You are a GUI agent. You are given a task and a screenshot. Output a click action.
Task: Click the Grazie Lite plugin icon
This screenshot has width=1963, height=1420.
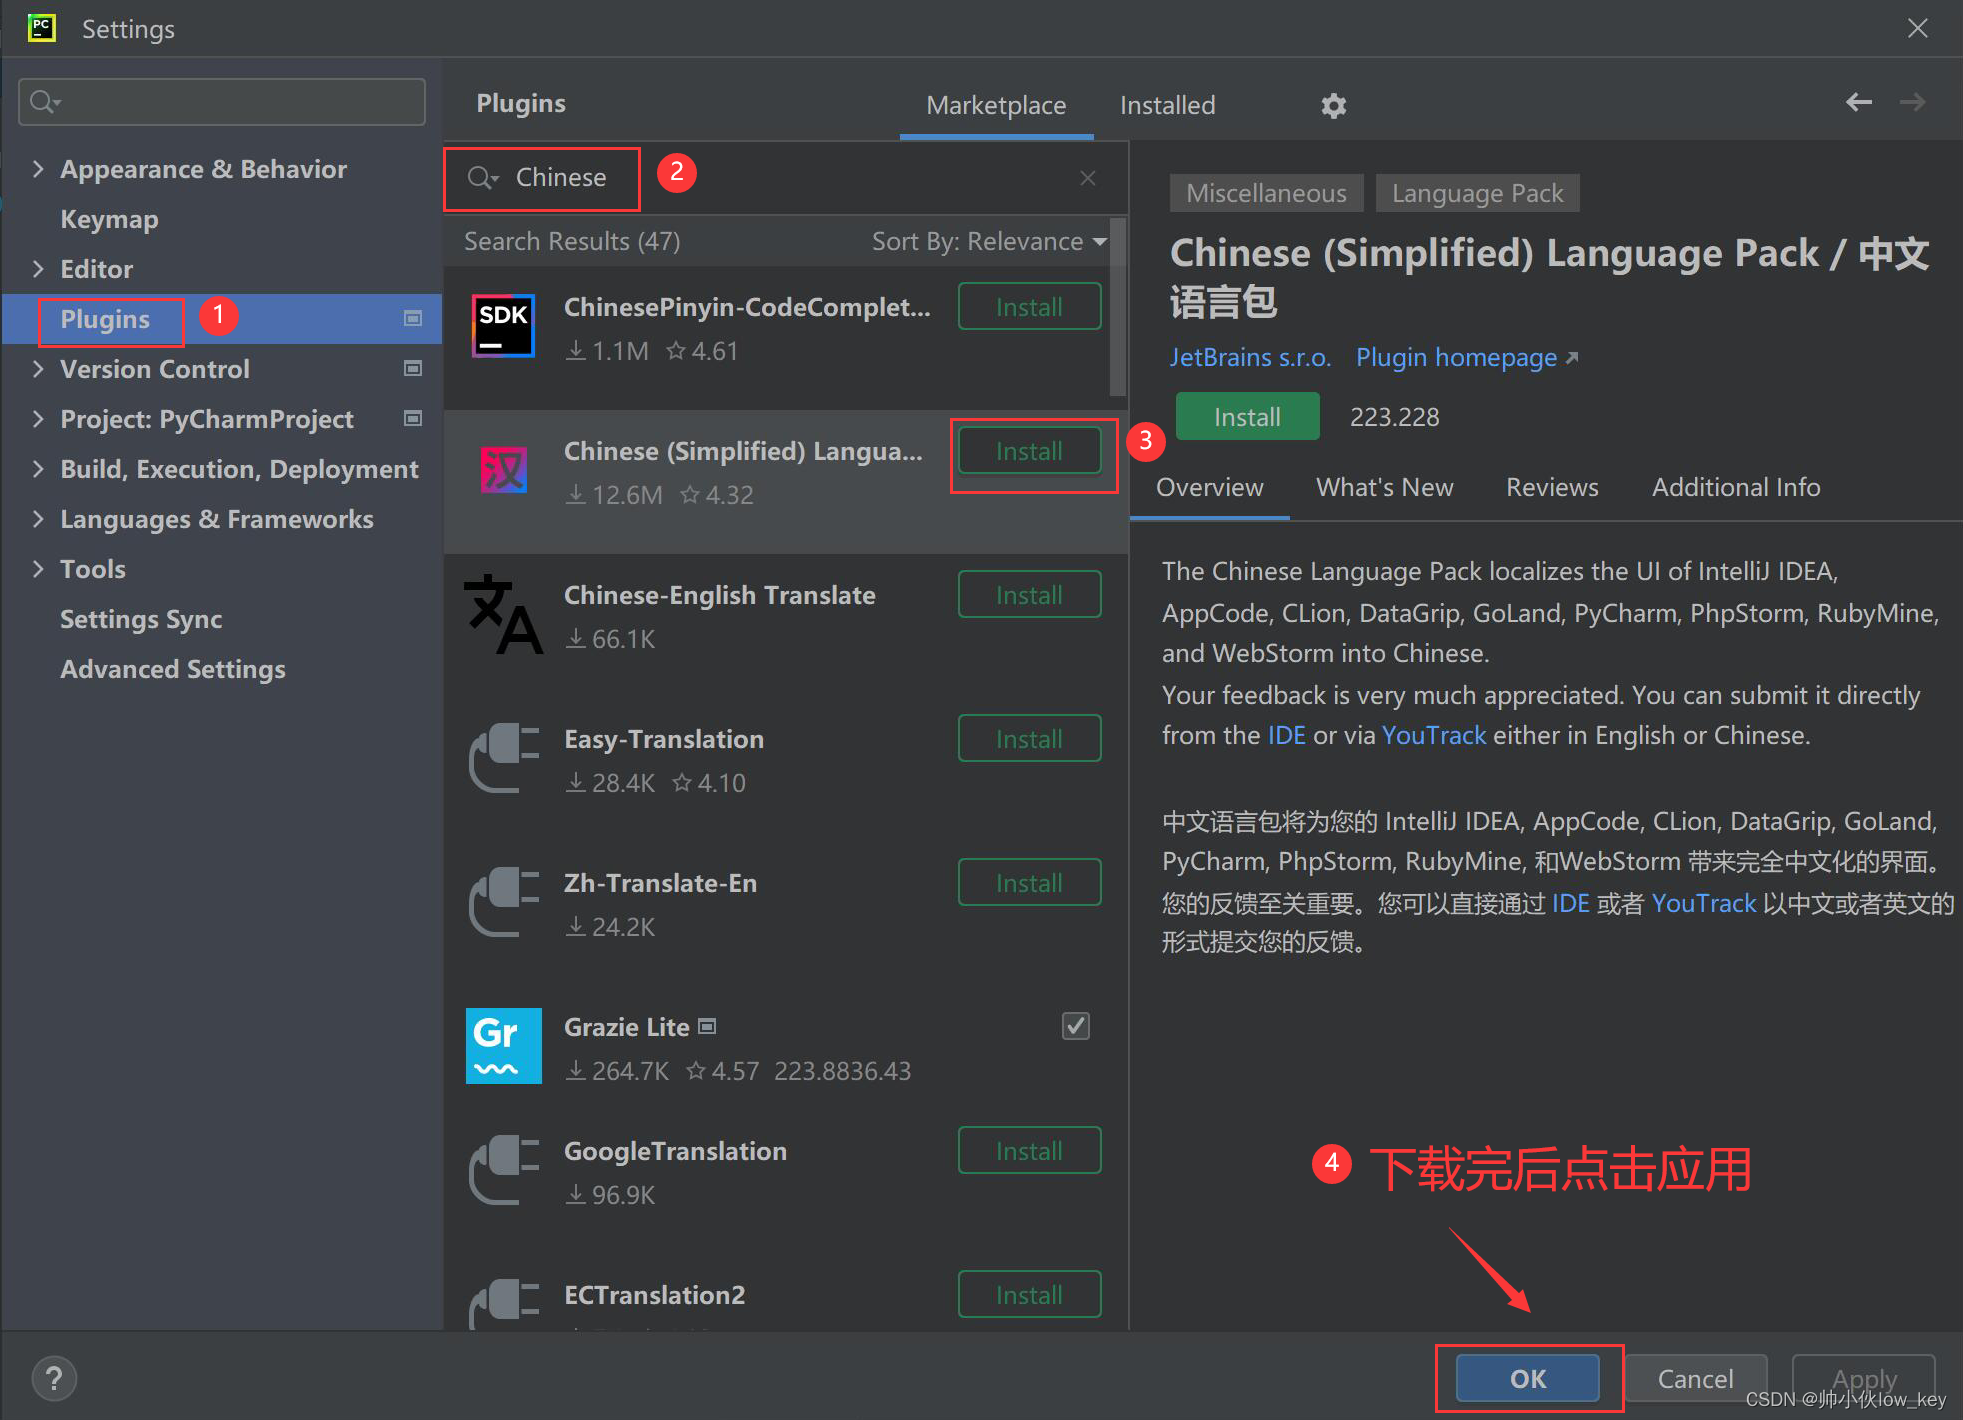point(503,1048)
